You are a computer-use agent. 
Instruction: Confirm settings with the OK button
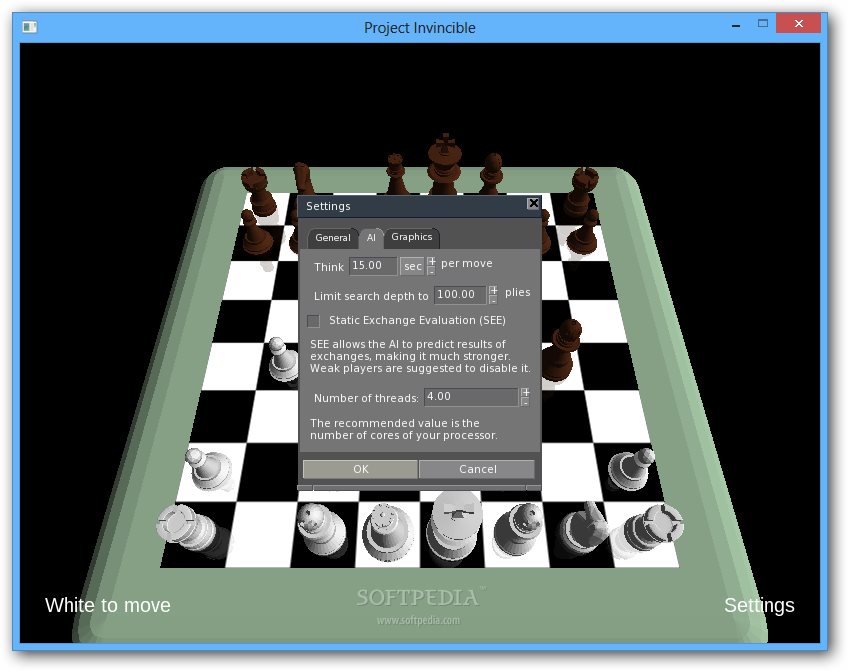coord(360,469)
